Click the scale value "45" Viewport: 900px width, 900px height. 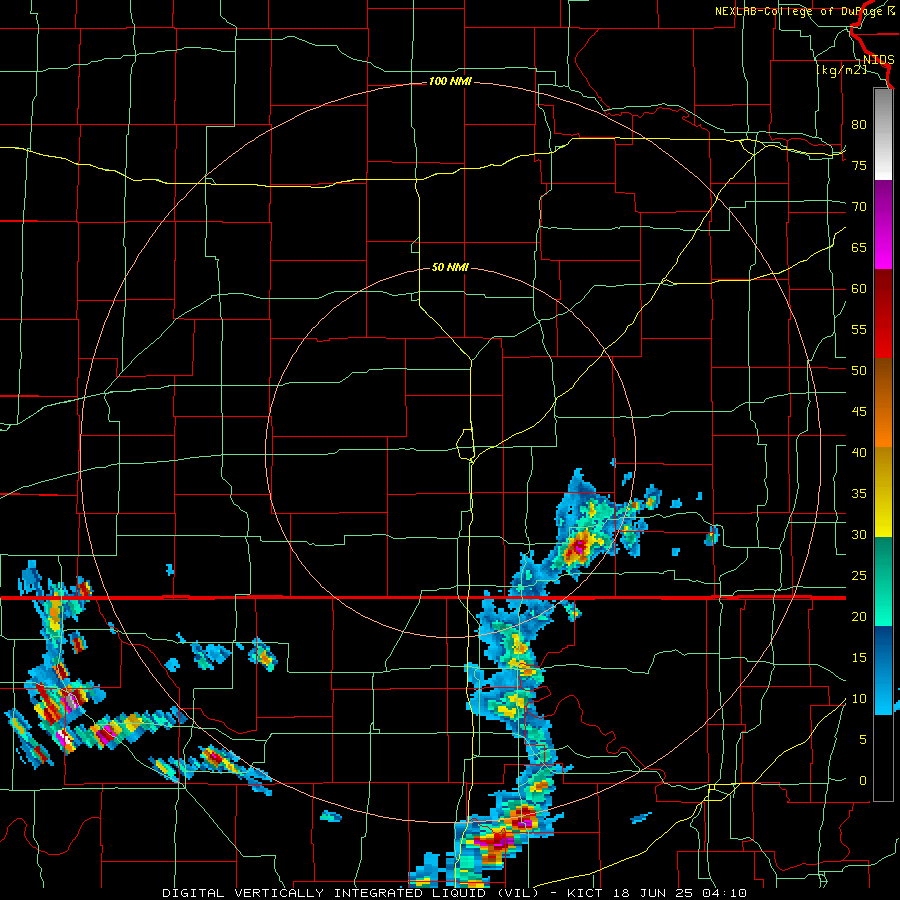pos(859,412)
